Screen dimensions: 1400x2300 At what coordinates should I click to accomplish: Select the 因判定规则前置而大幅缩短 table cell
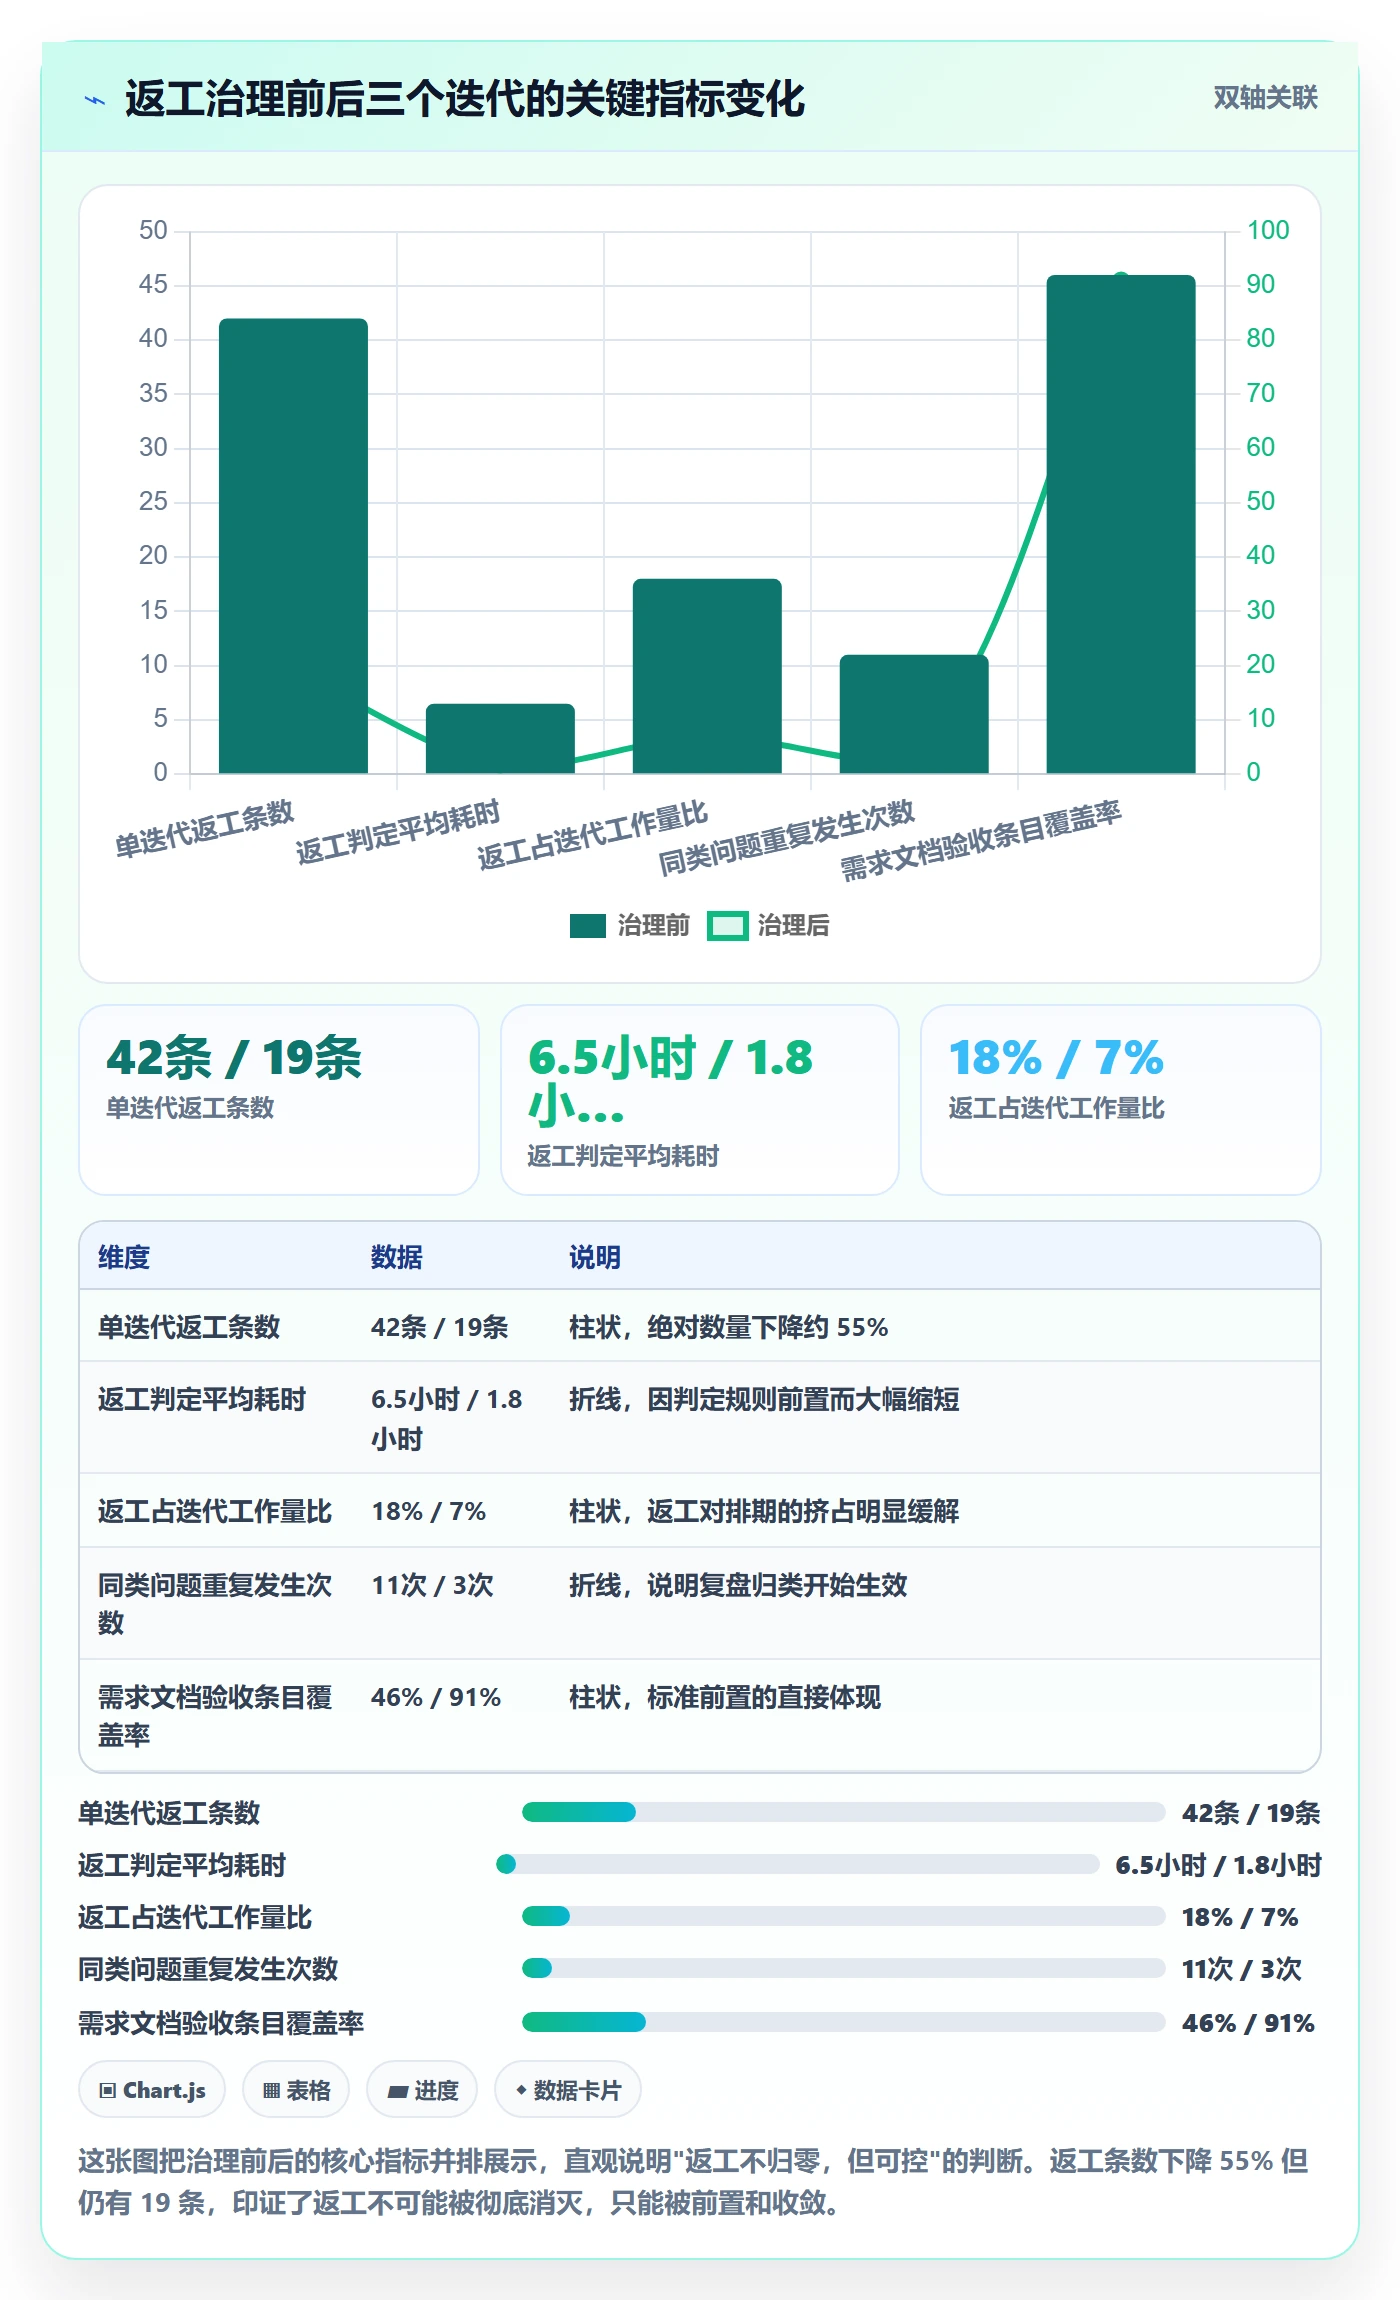(x=764, y=1399)
